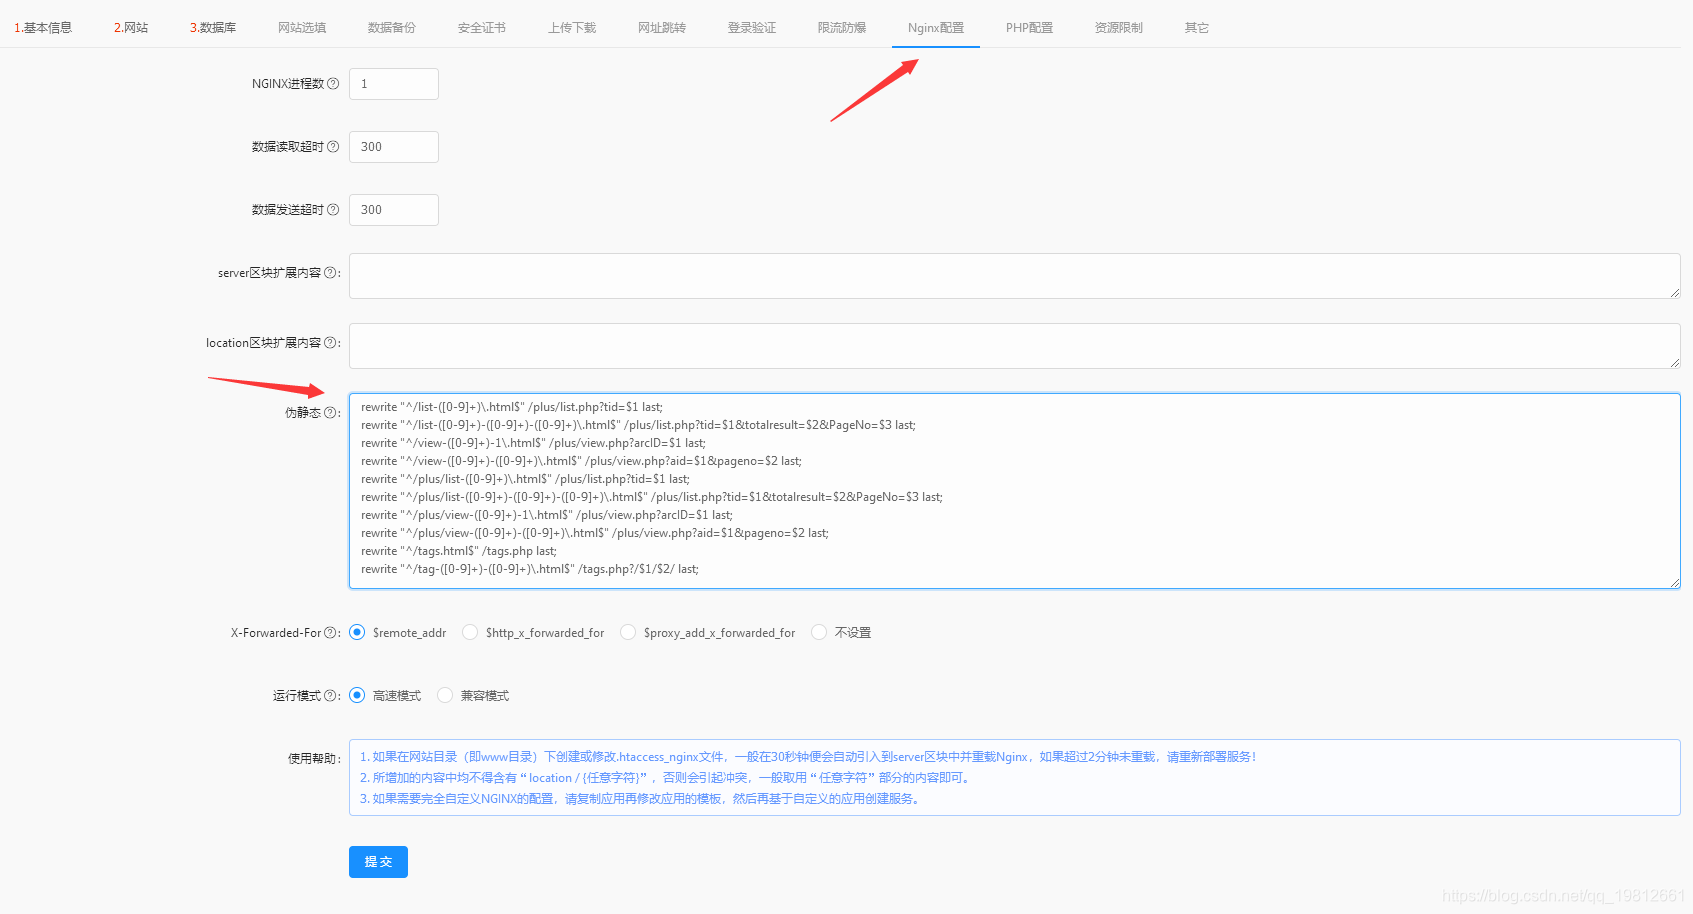Open 数据备份 tab

point(392,28)
